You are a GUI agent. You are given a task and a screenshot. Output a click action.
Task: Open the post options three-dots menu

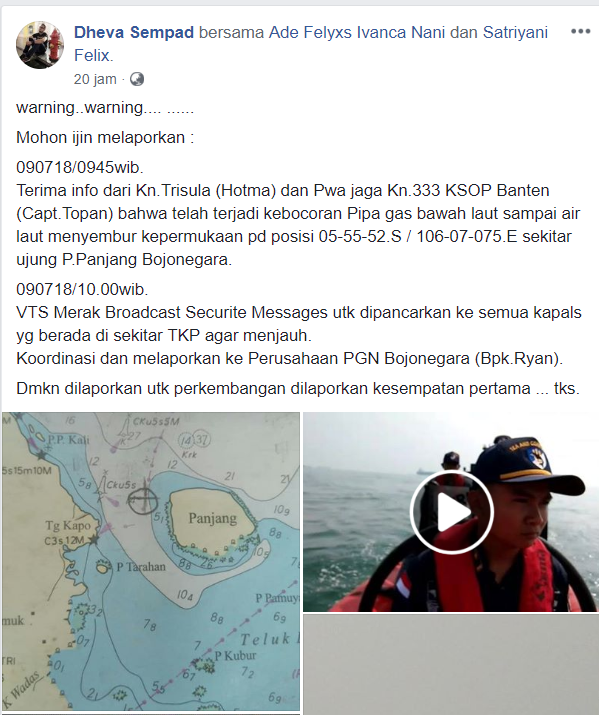point(581,31)
